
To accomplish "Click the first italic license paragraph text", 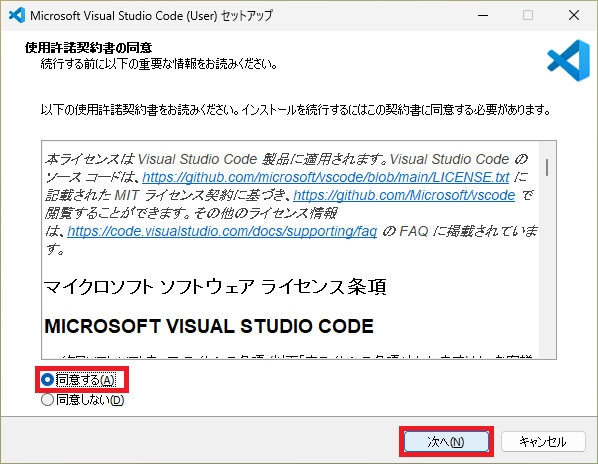I will click(292, 204).
